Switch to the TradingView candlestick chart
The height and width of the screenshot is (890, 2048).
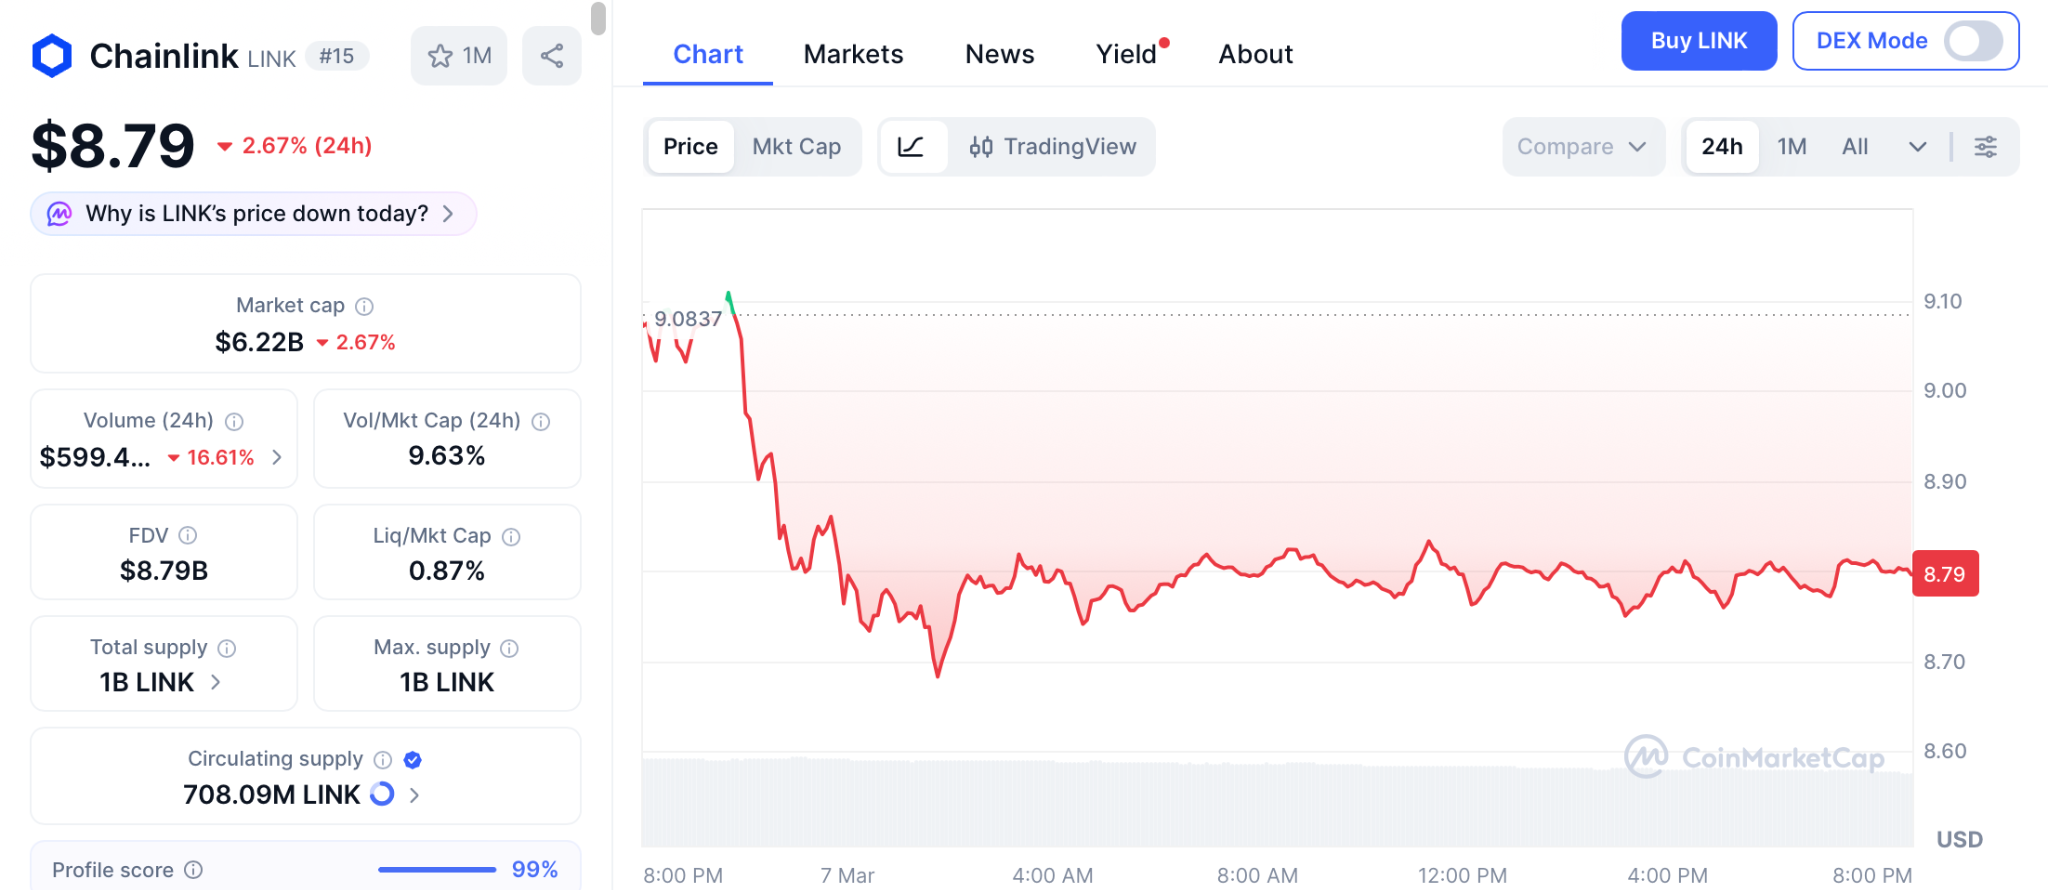[1052, 147]
